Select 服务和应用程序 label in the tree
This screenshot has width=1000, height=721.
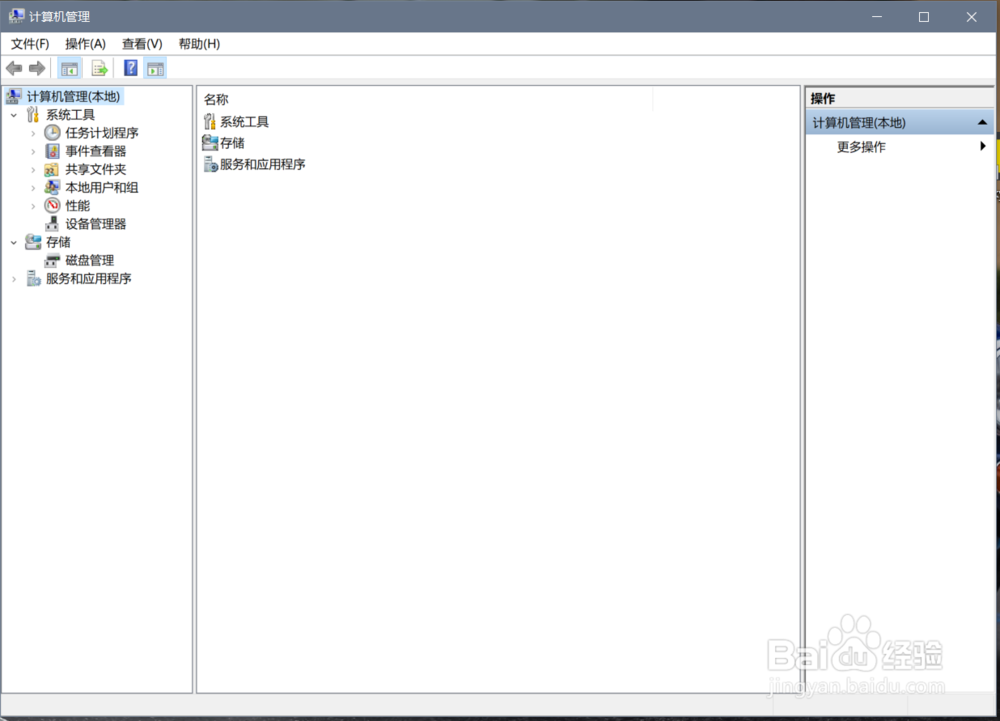(89, 279)
